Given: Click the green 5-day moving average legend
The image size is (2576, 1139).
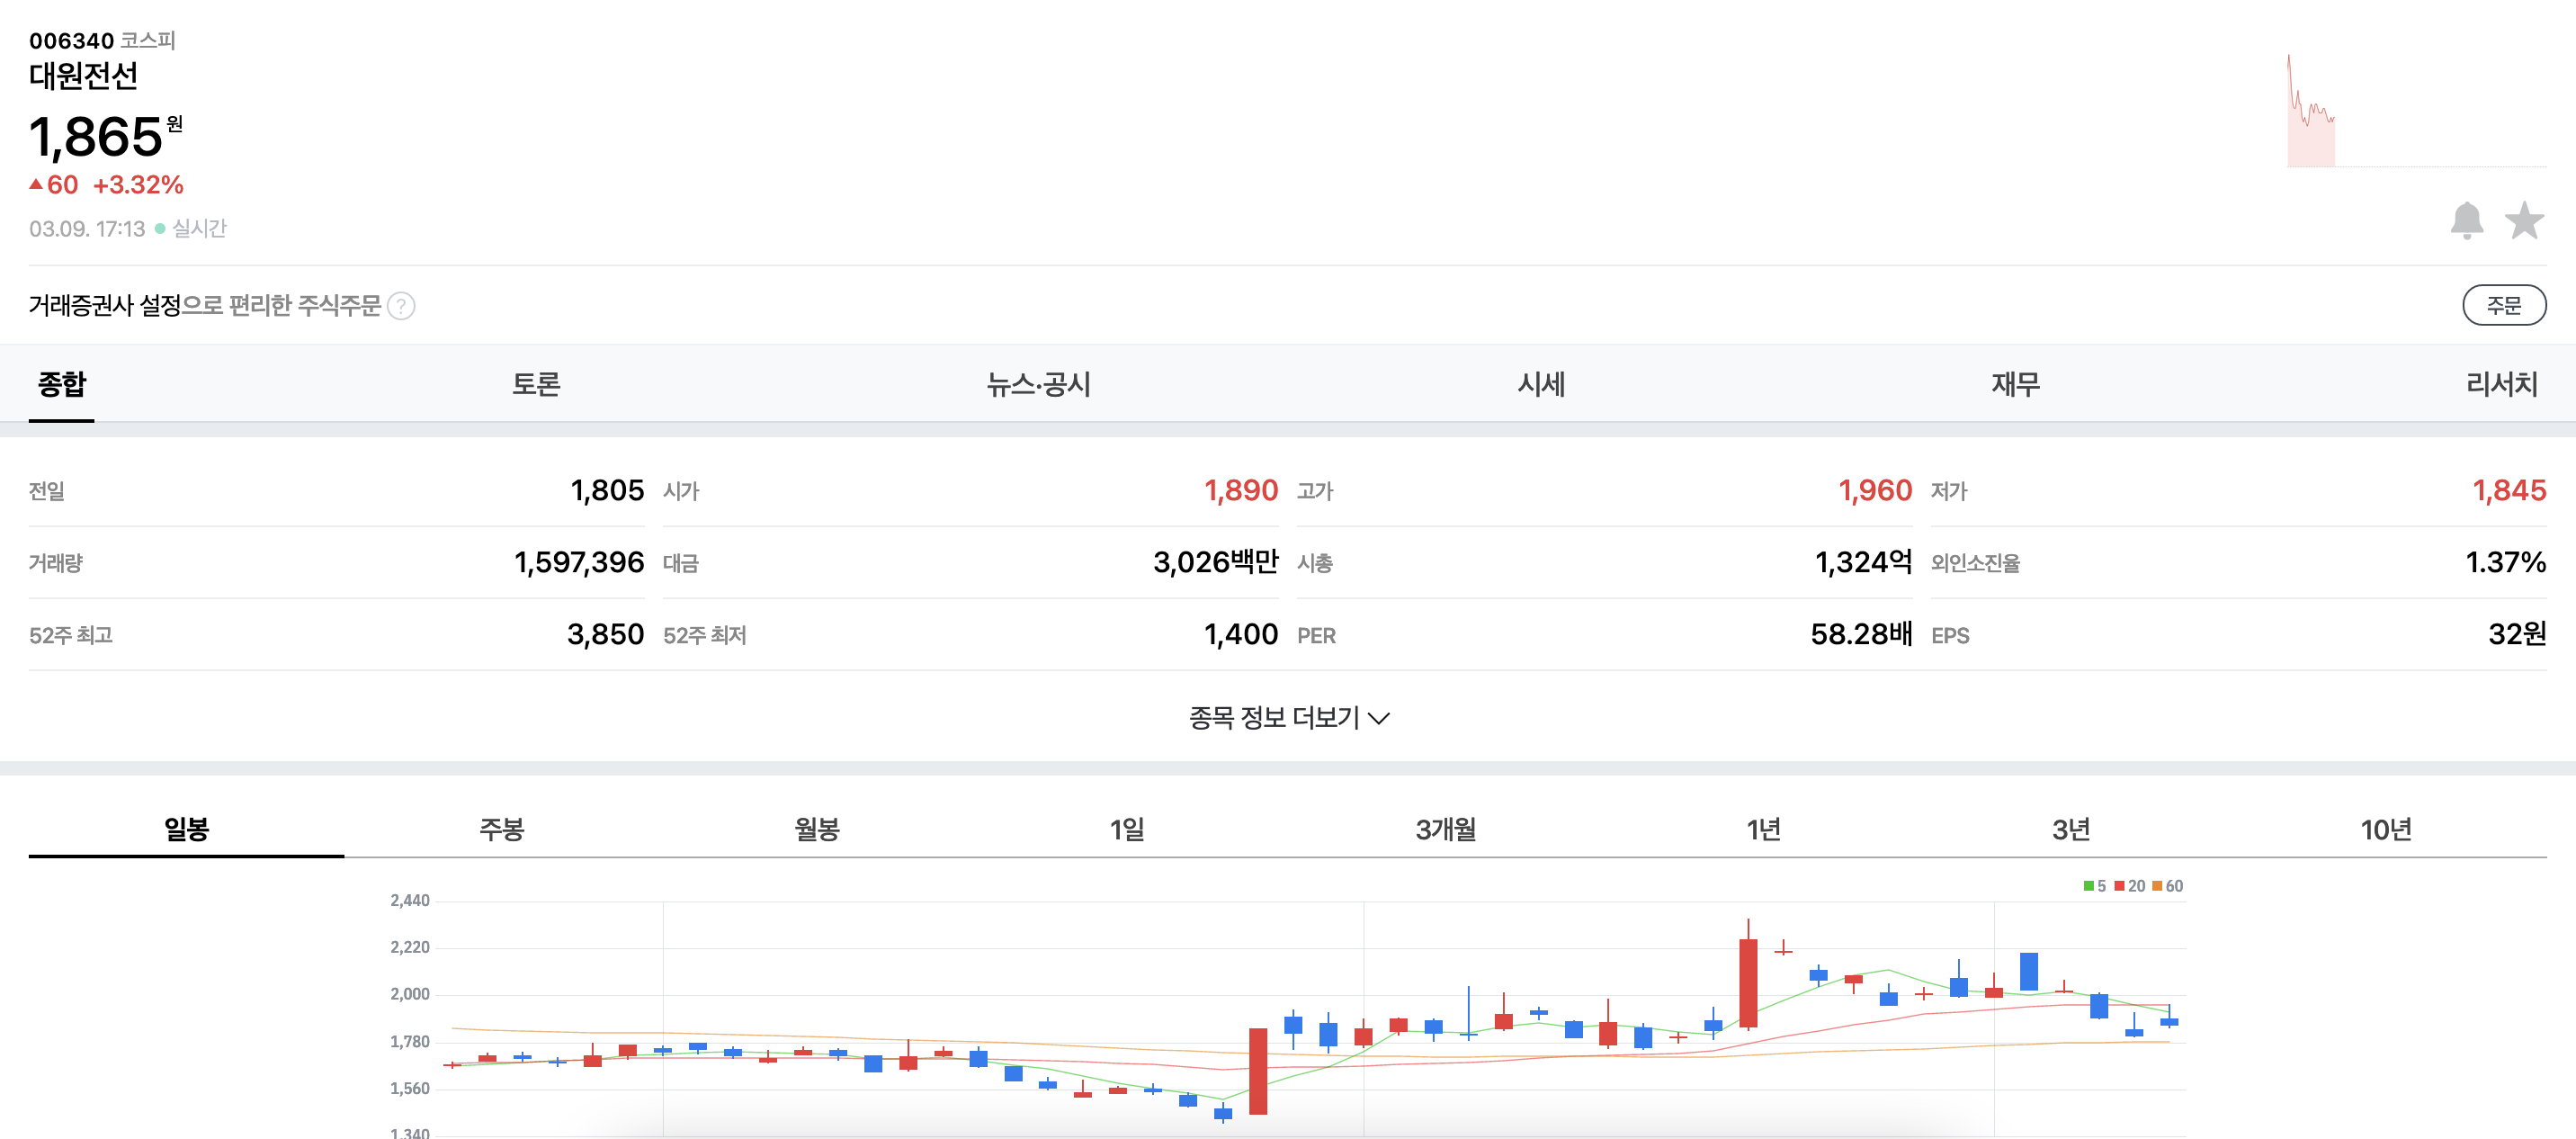Looking at the screenshot, I should [x=2094, y=887].
